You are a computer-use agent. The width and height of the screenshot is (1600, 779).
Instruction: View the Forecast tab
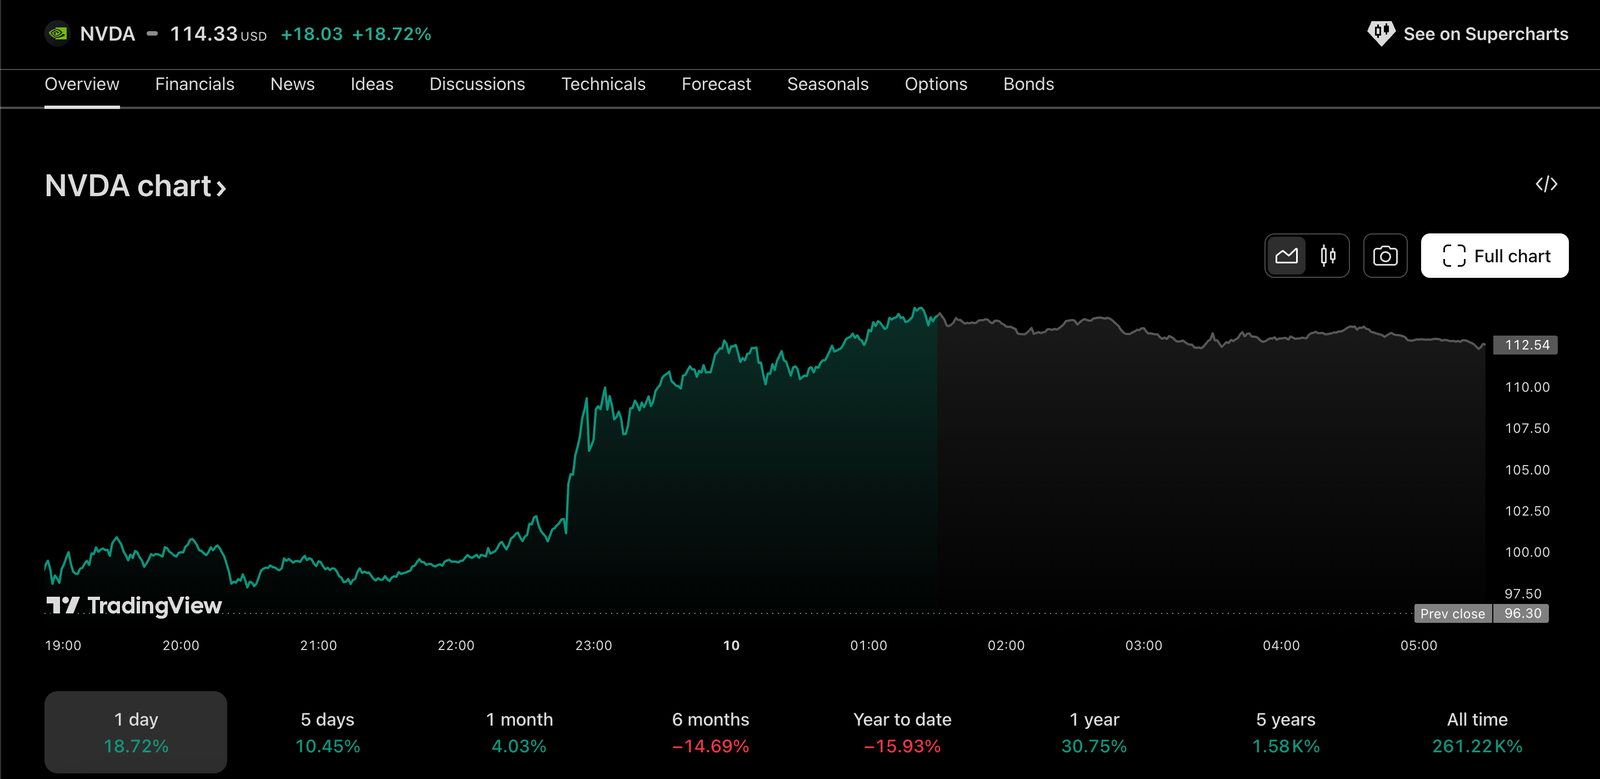tap(716, 84)
